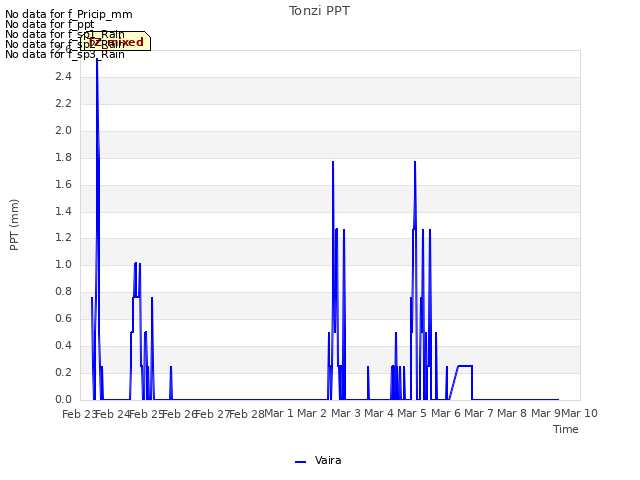Click the 0.6 y-axis tick label
640x480 pixels.
coord(63,318)
